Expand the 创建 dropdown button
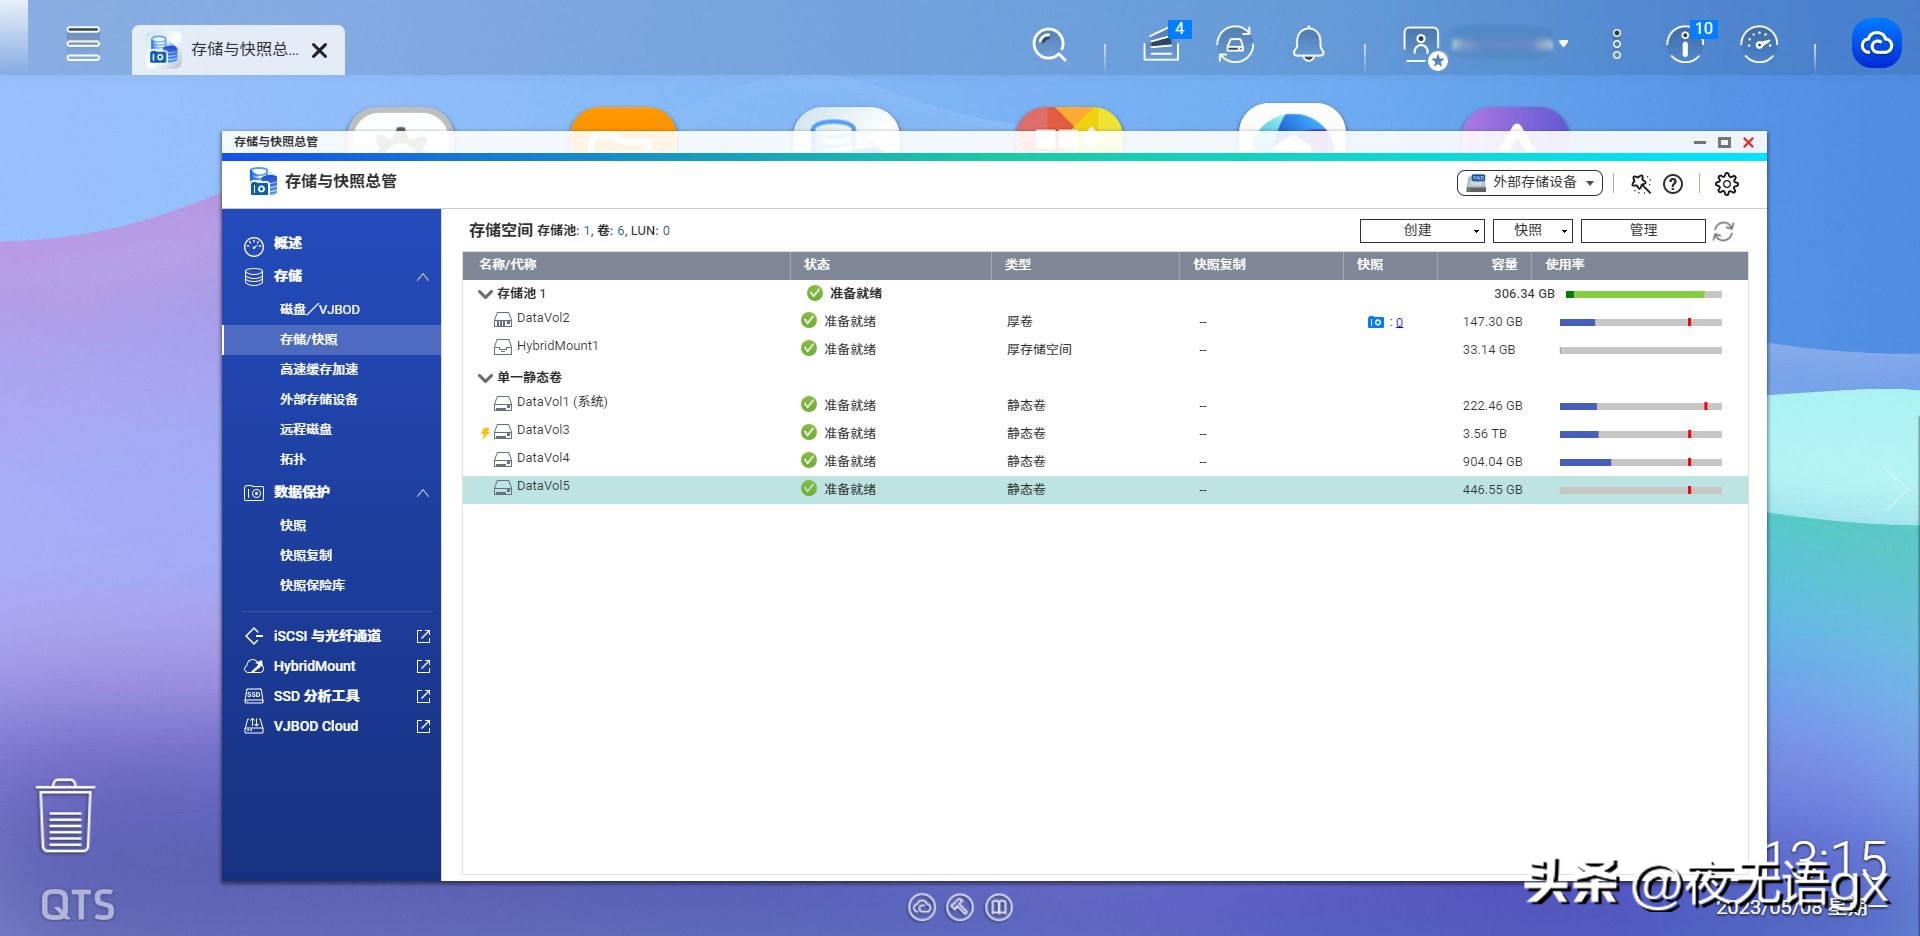The width and height of the screenshot is (1920, 936). (1421, 231)
